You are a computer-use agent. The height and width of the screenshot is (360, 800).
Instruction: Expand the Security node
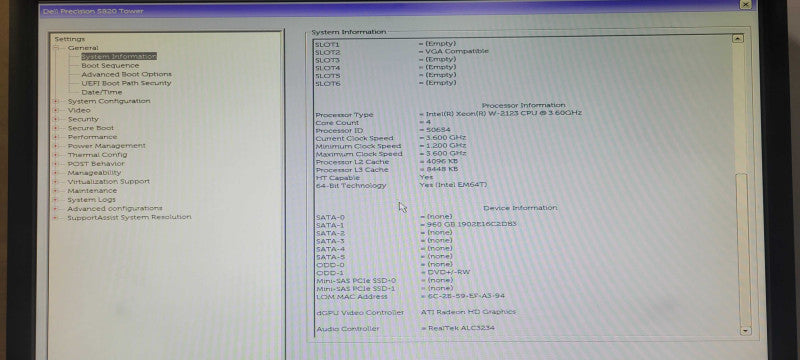click(56, 119)
